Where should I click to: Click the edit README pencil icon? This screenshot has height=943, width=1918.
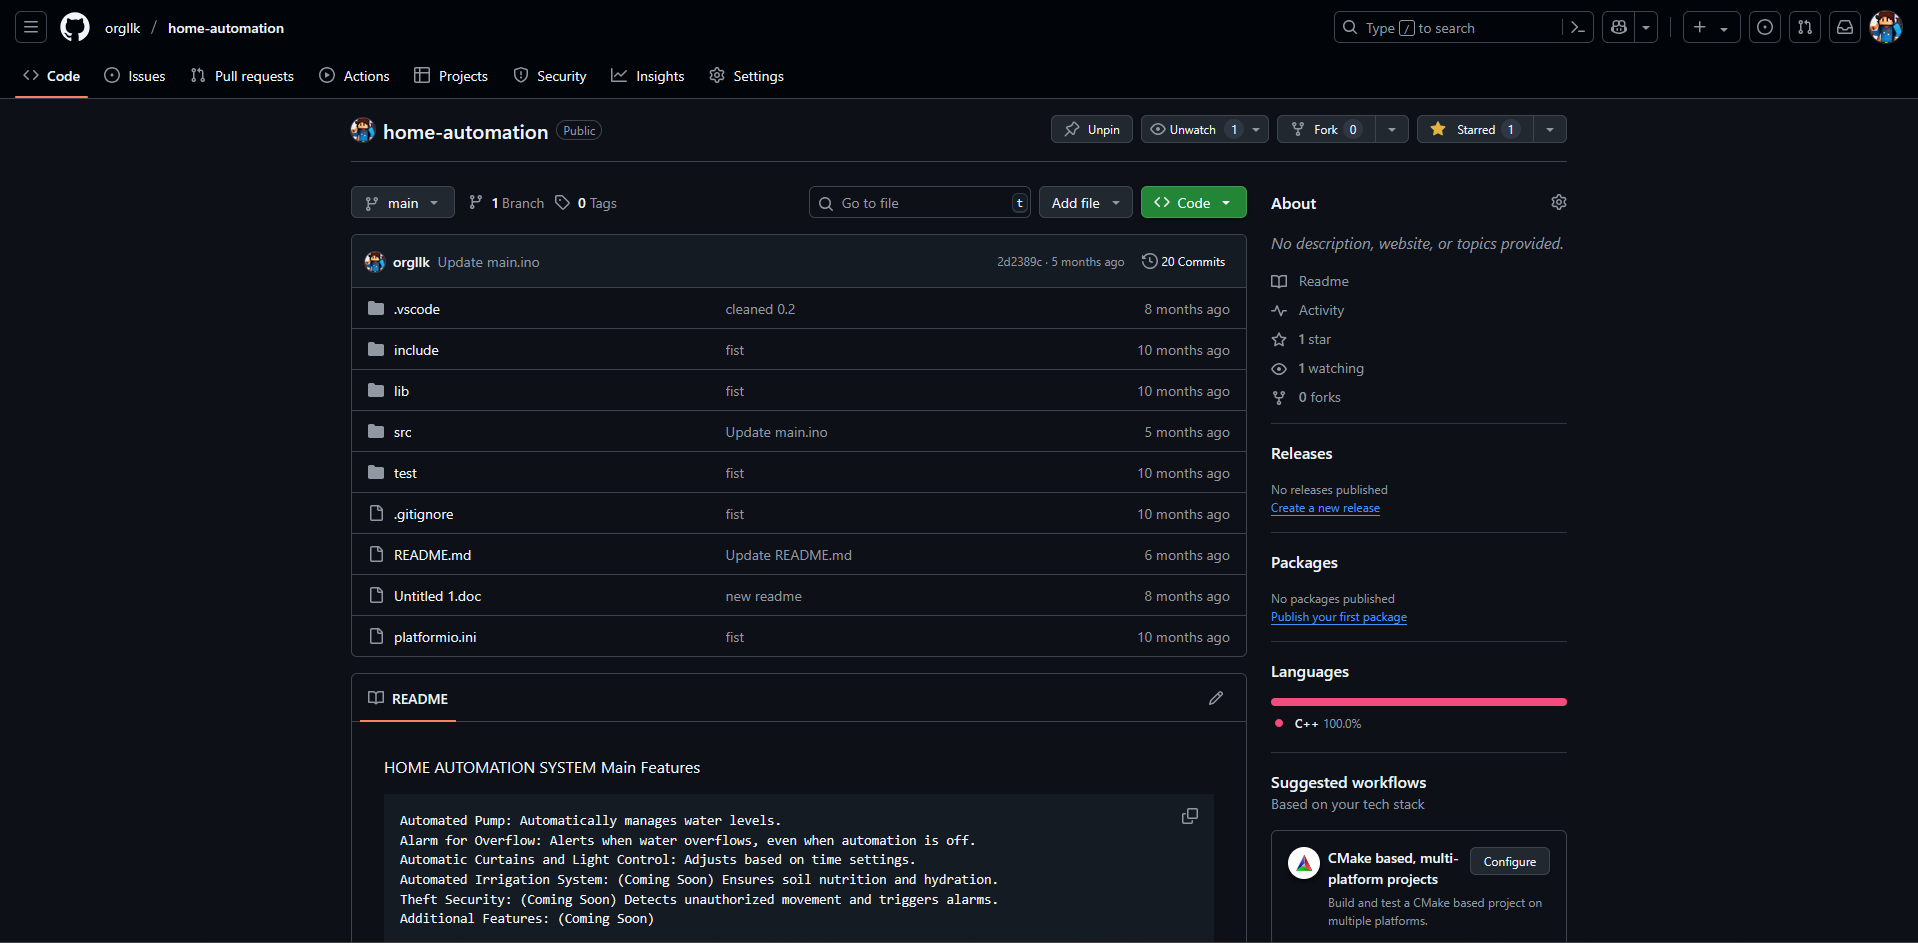click(1216, 698)
